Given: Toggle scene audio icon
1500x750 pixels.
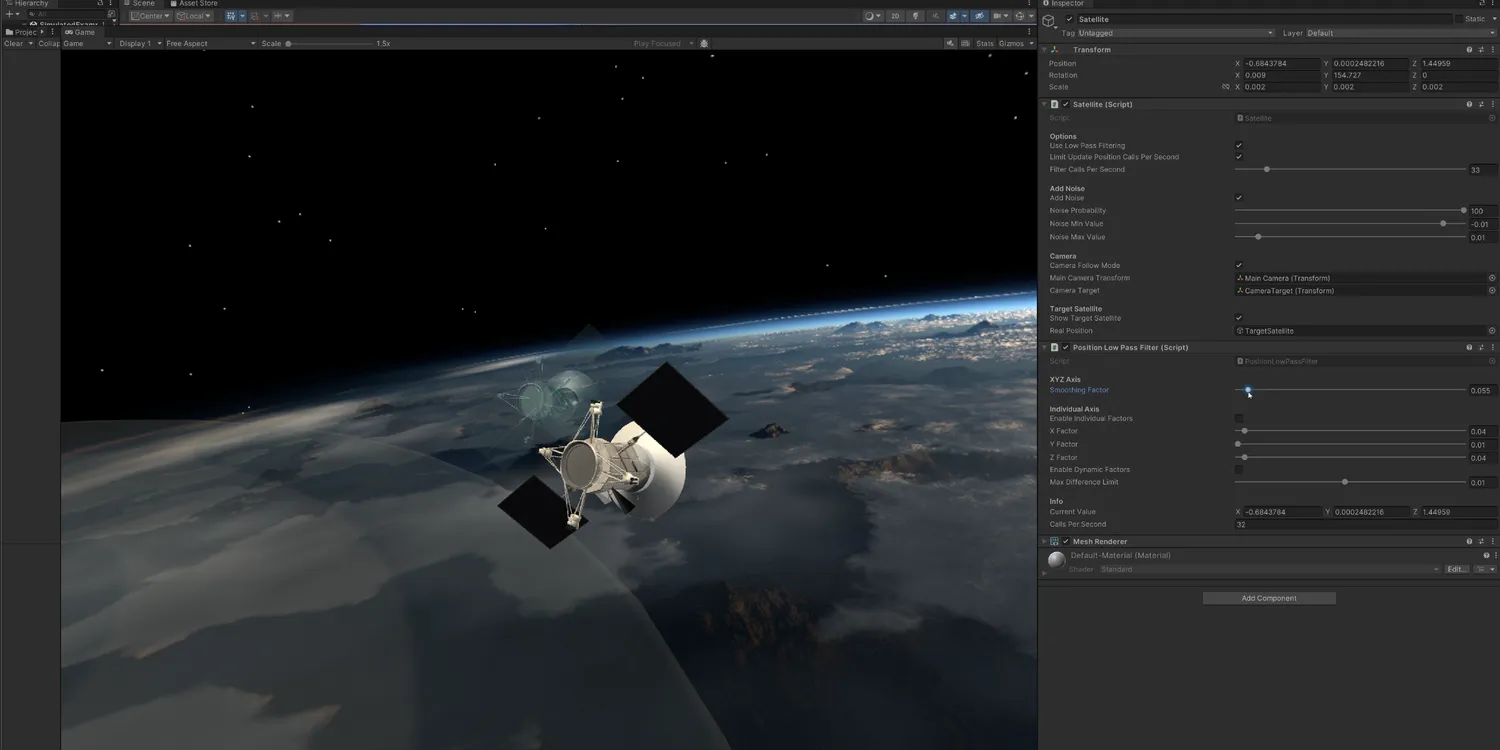Looking at the screenshot, I should click(x=935, y=16).
